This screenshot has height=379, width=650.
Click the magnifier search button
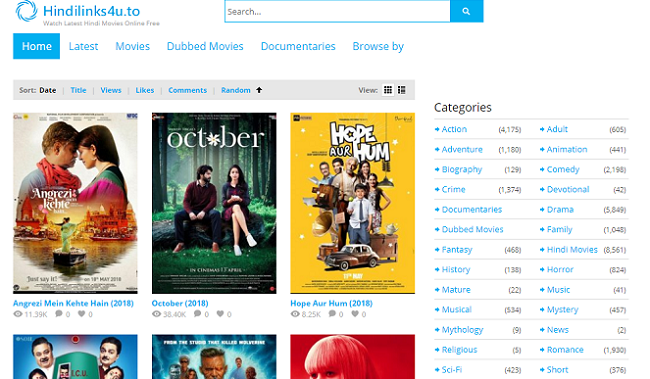pos(466,11)
